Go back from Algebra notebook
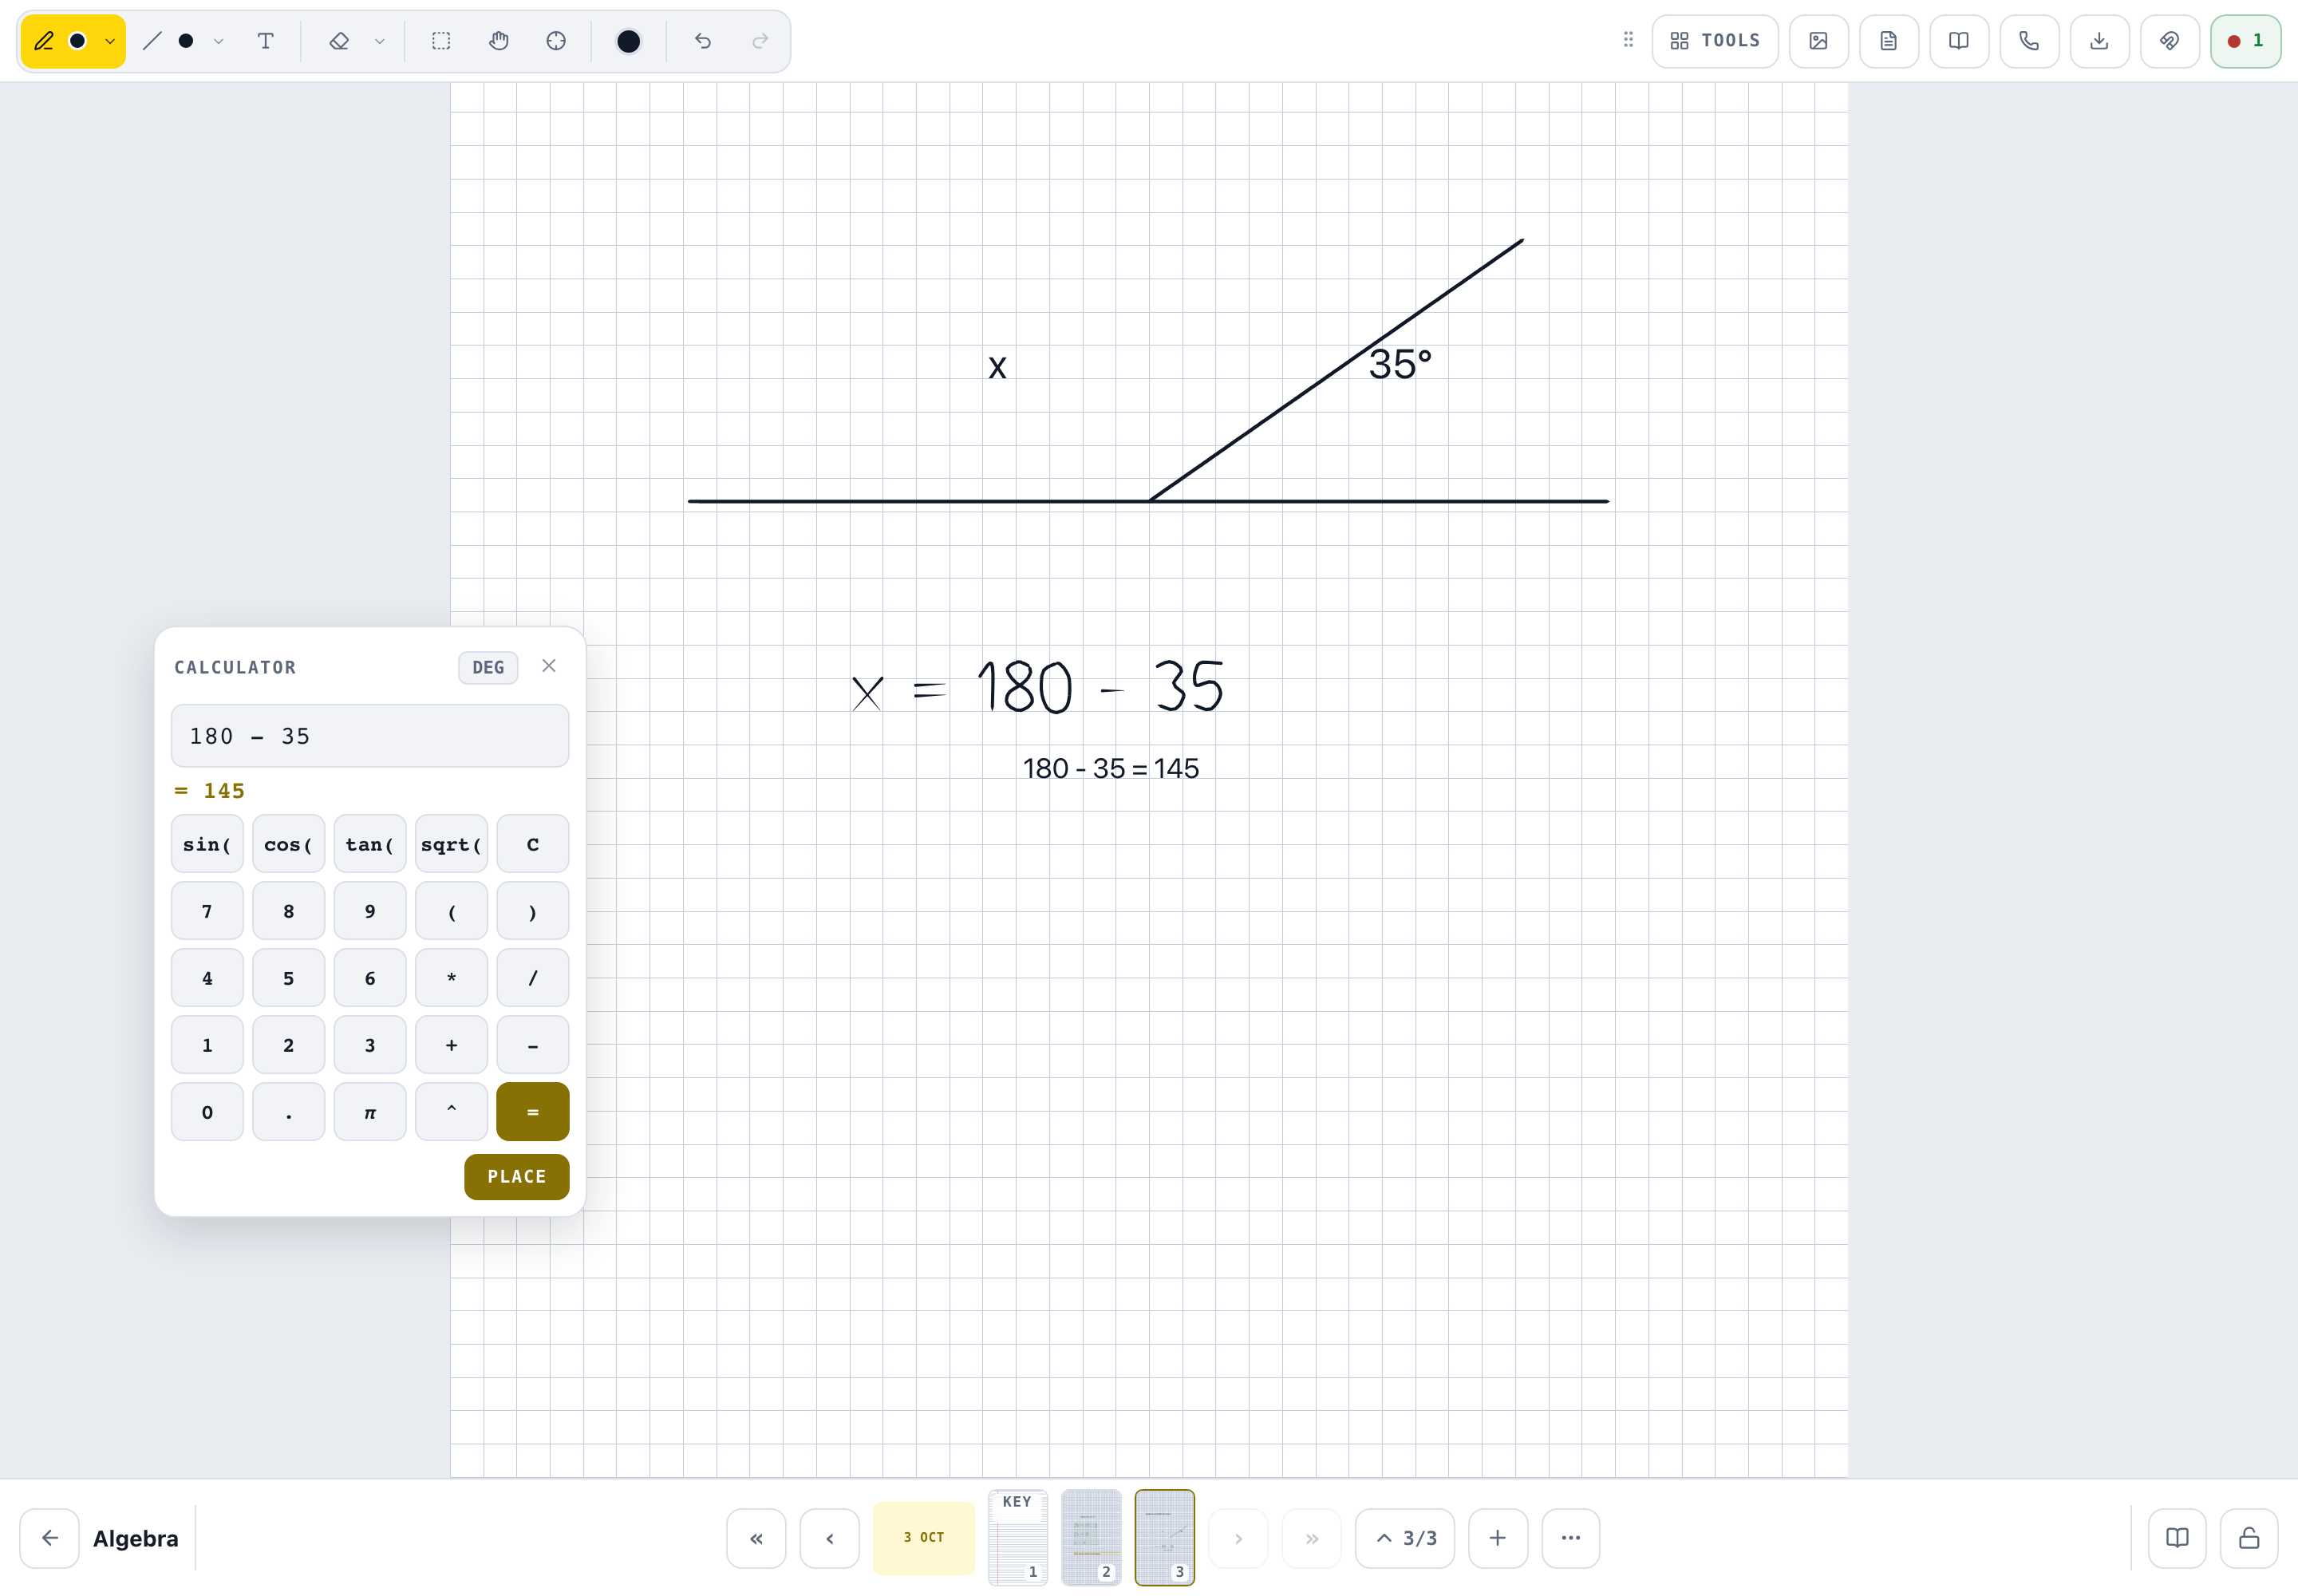2298x1596 pixels. (50, 1538)
